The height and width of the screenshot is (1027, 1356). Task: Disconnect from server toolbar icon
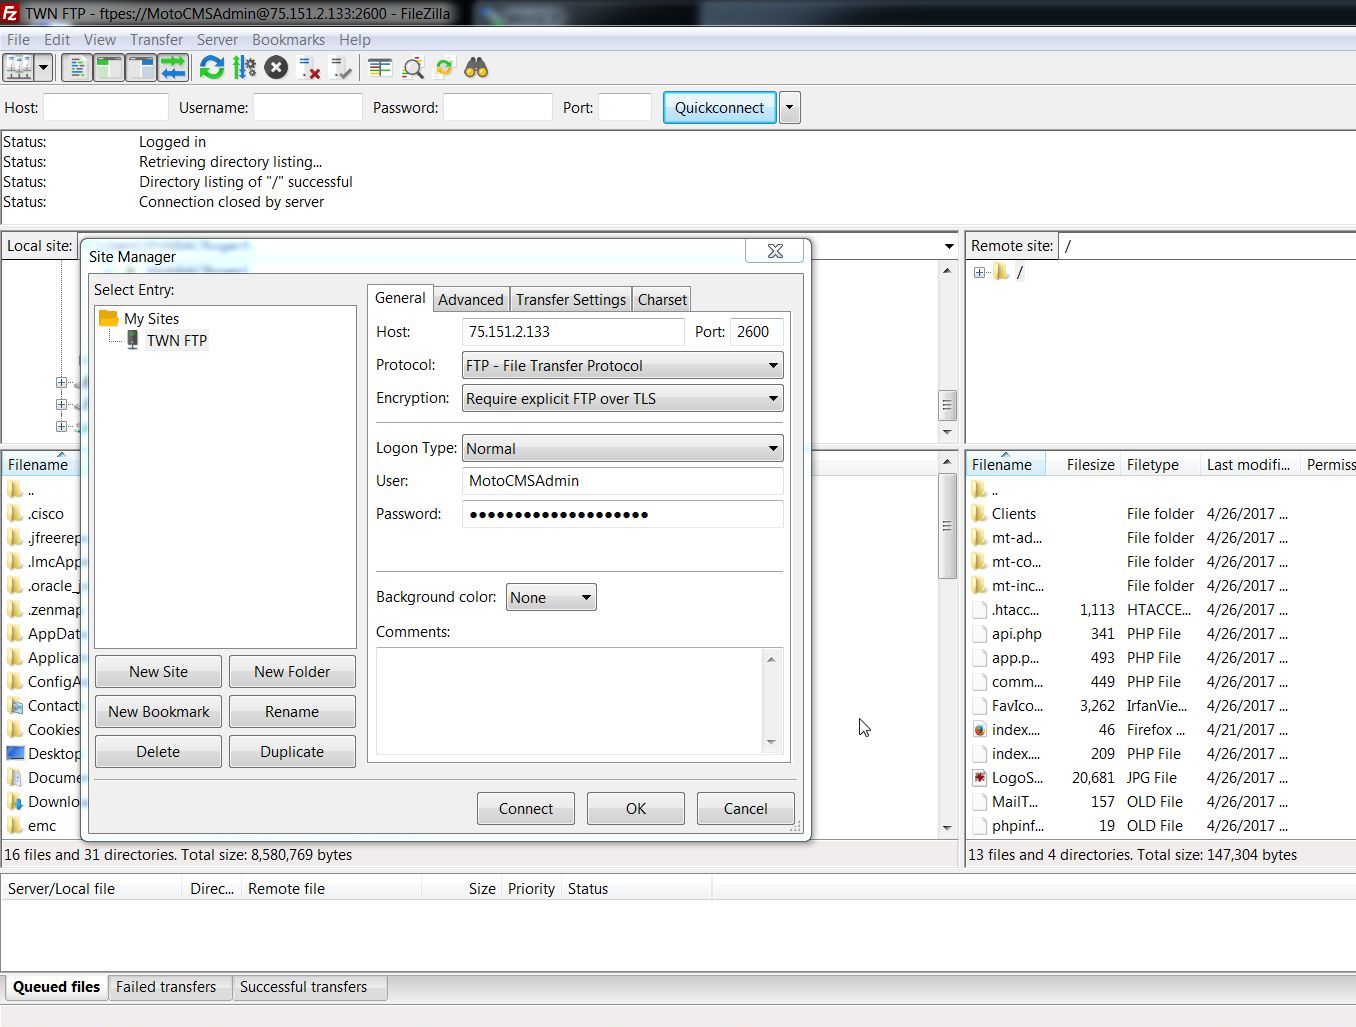309,68
